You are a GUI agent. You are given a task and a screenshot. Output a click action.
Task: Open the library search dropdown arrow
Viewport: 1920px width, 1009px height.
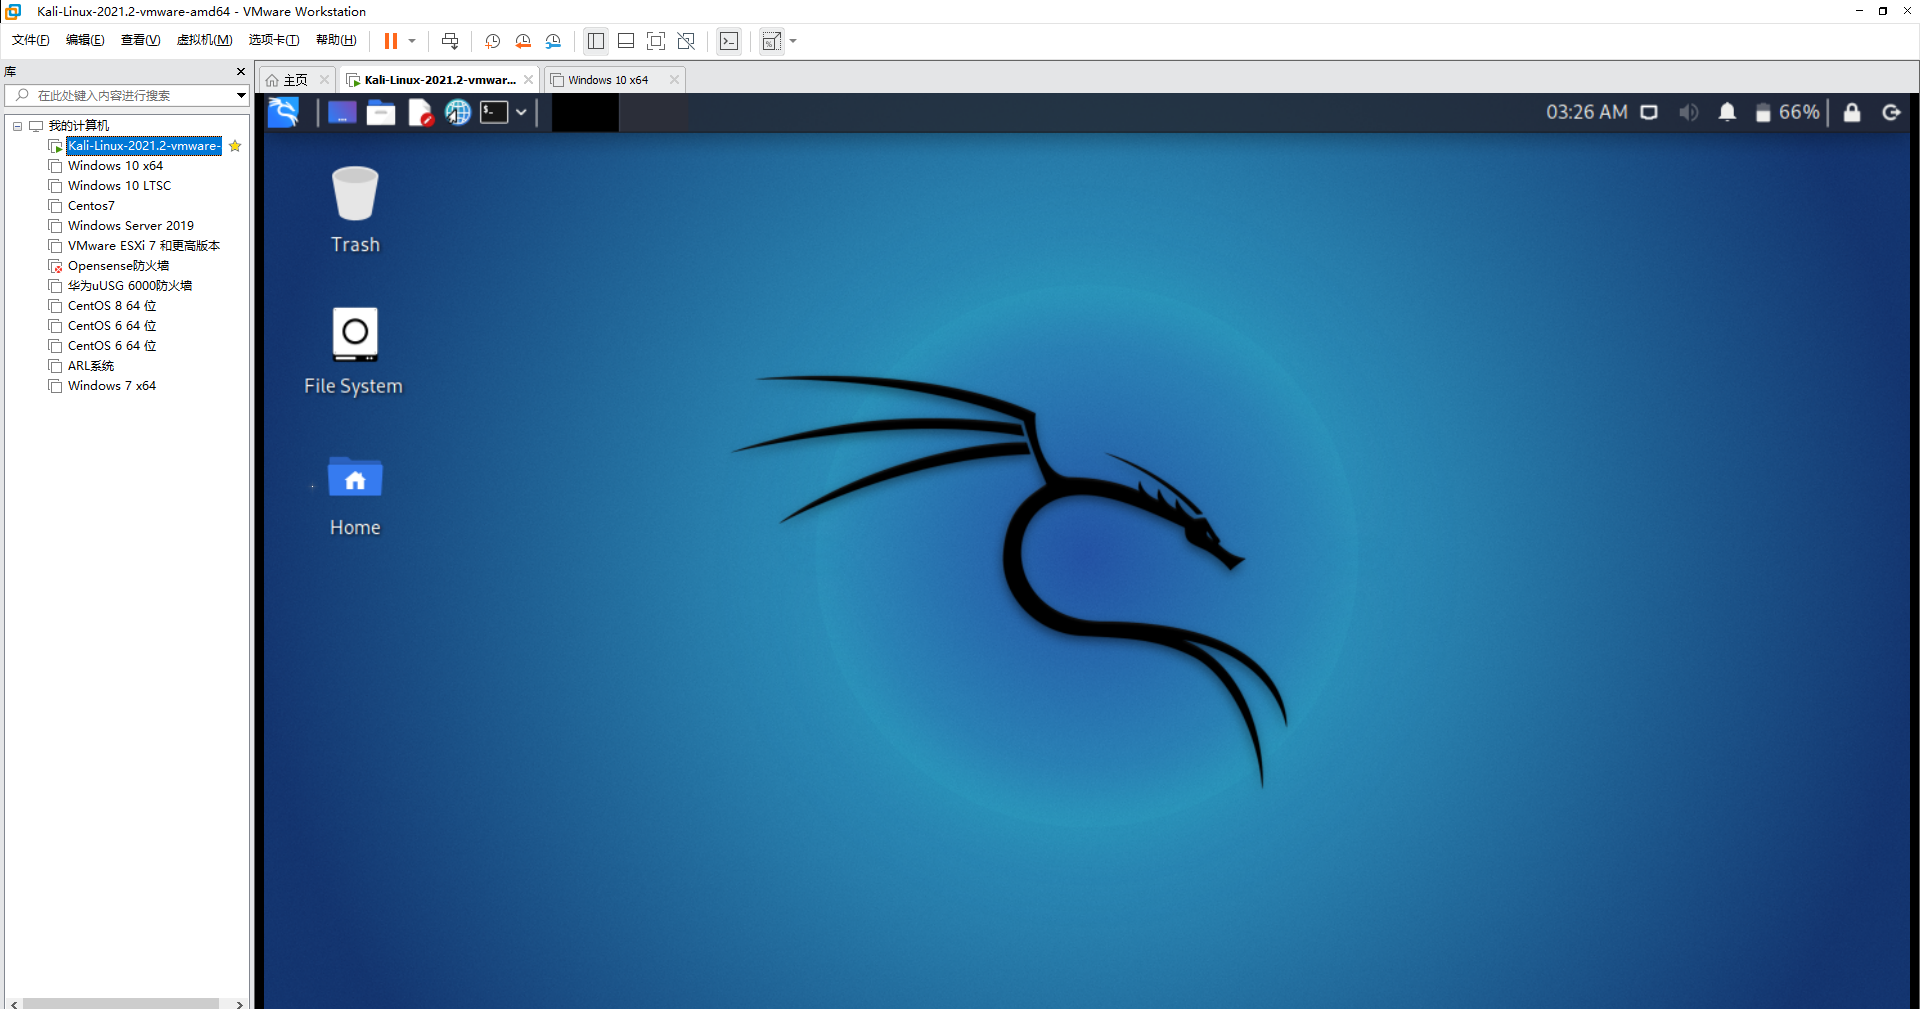(x=241, y=95)
